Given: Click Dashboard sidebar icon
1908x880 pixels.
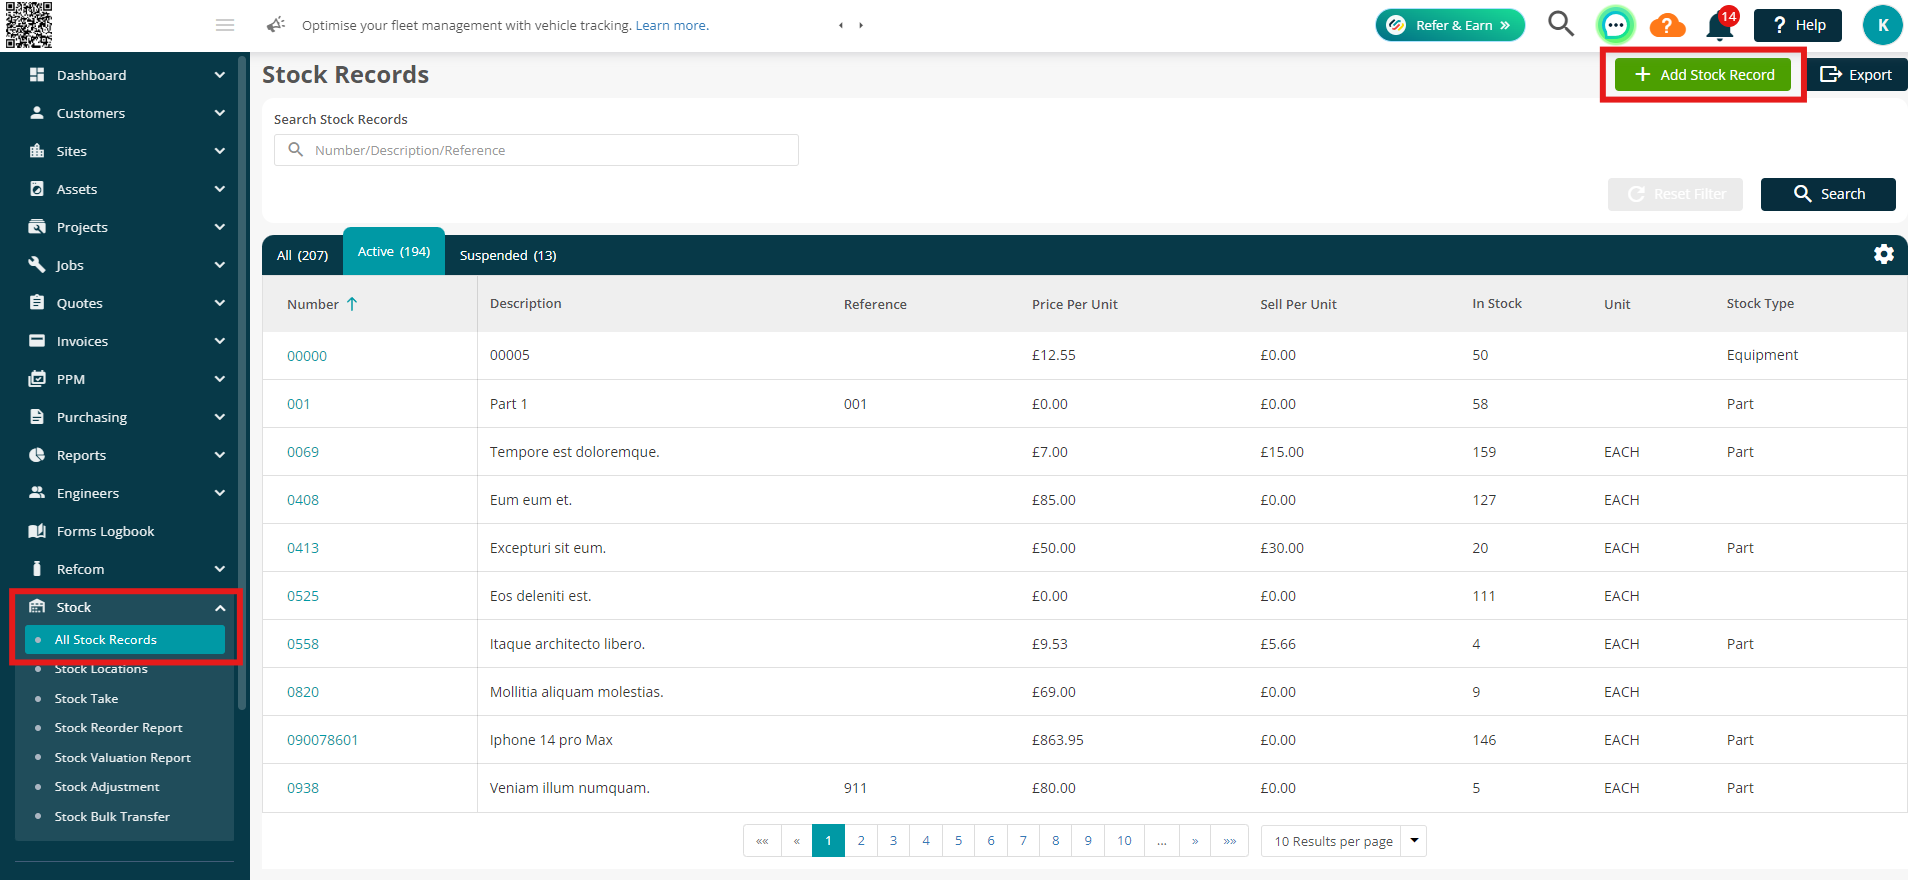Looking at the screenshot, I should pos(37,75).
